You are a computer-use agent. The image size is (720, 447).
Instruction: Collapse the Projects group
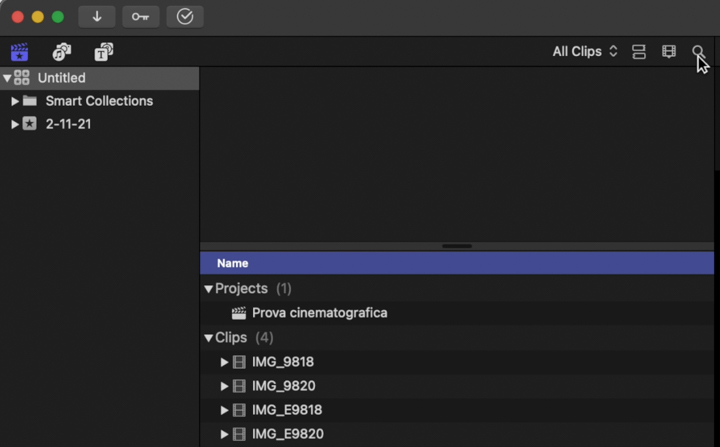tap(208, 289)
